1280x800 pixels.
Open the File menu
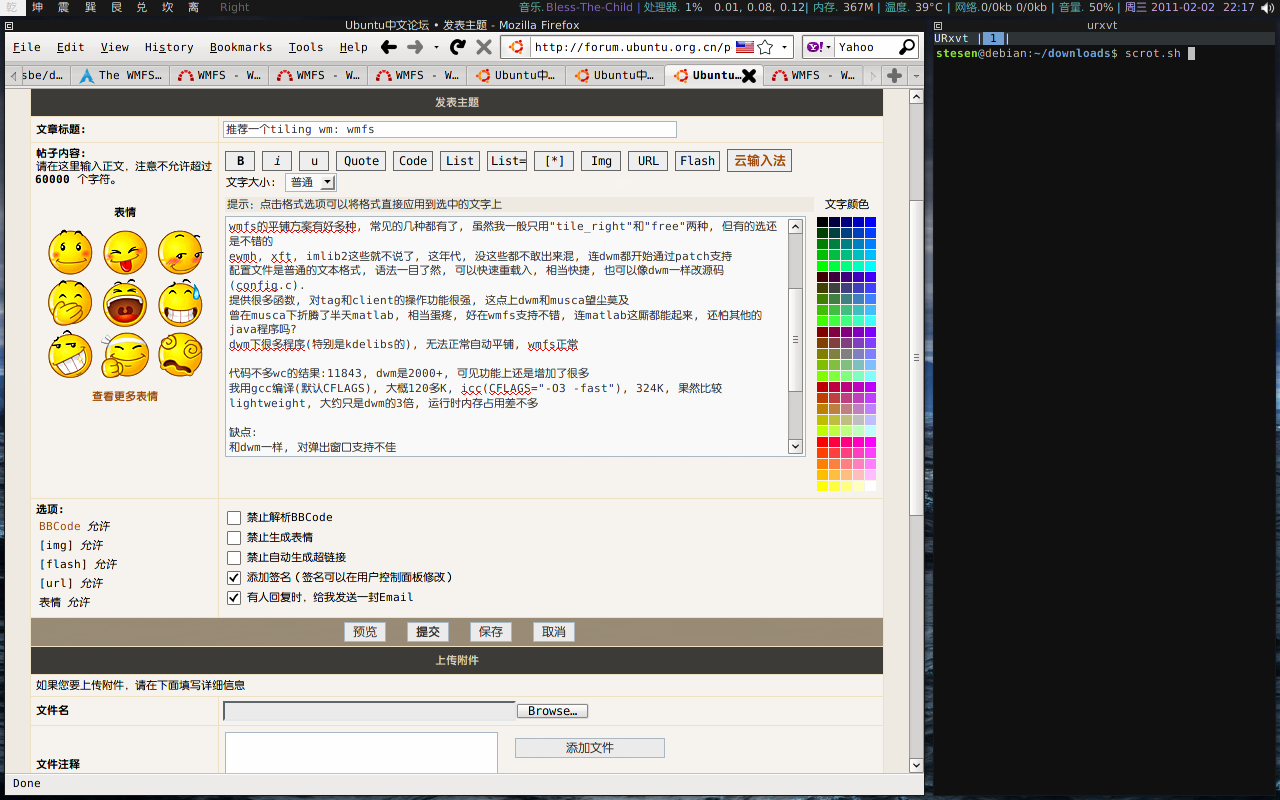[27, 47]
